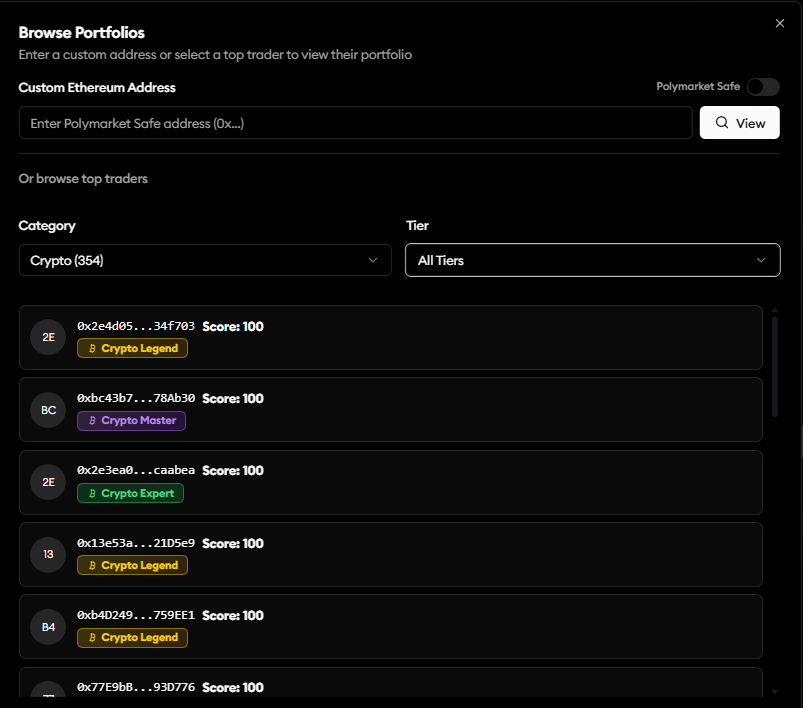Open the Category dropdown showing Crypto (354)
803x708 pixels.
tap(205, 260)
